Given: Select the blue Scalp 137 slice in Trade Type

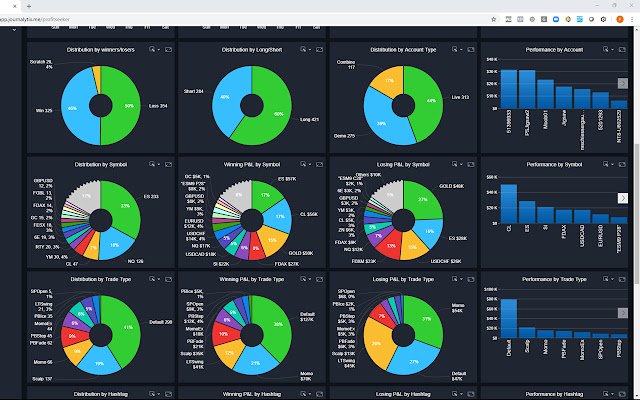Looking at the screenshot, I should point(99,362).
